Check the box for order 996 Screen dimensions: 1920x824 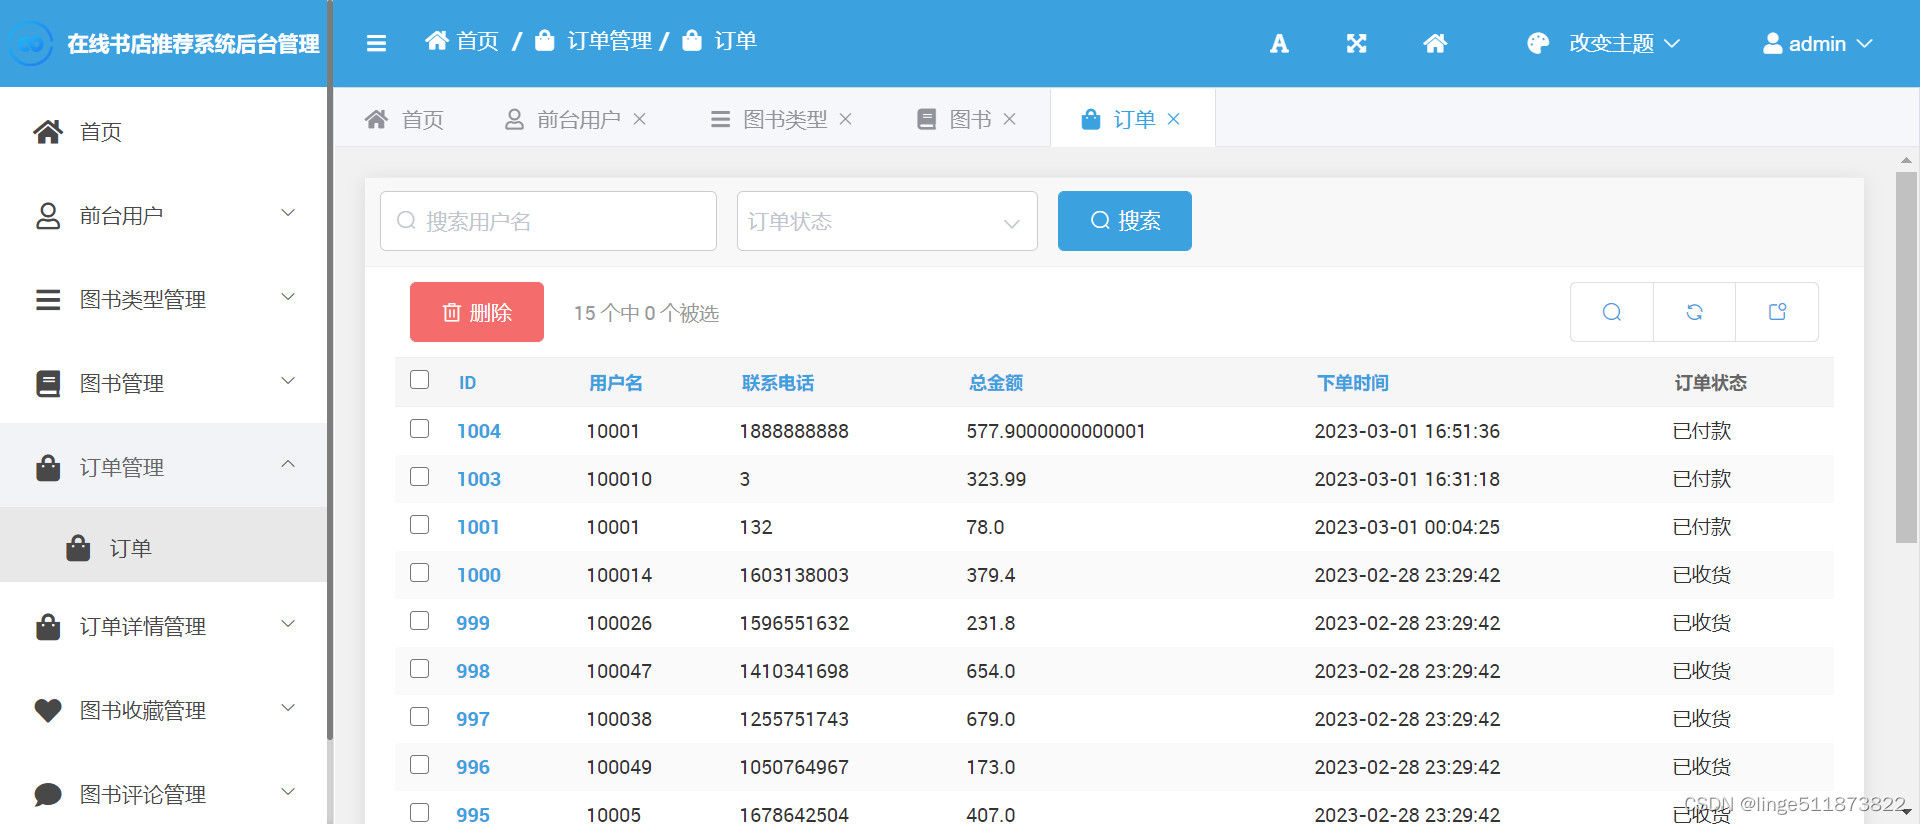(420, 765)
